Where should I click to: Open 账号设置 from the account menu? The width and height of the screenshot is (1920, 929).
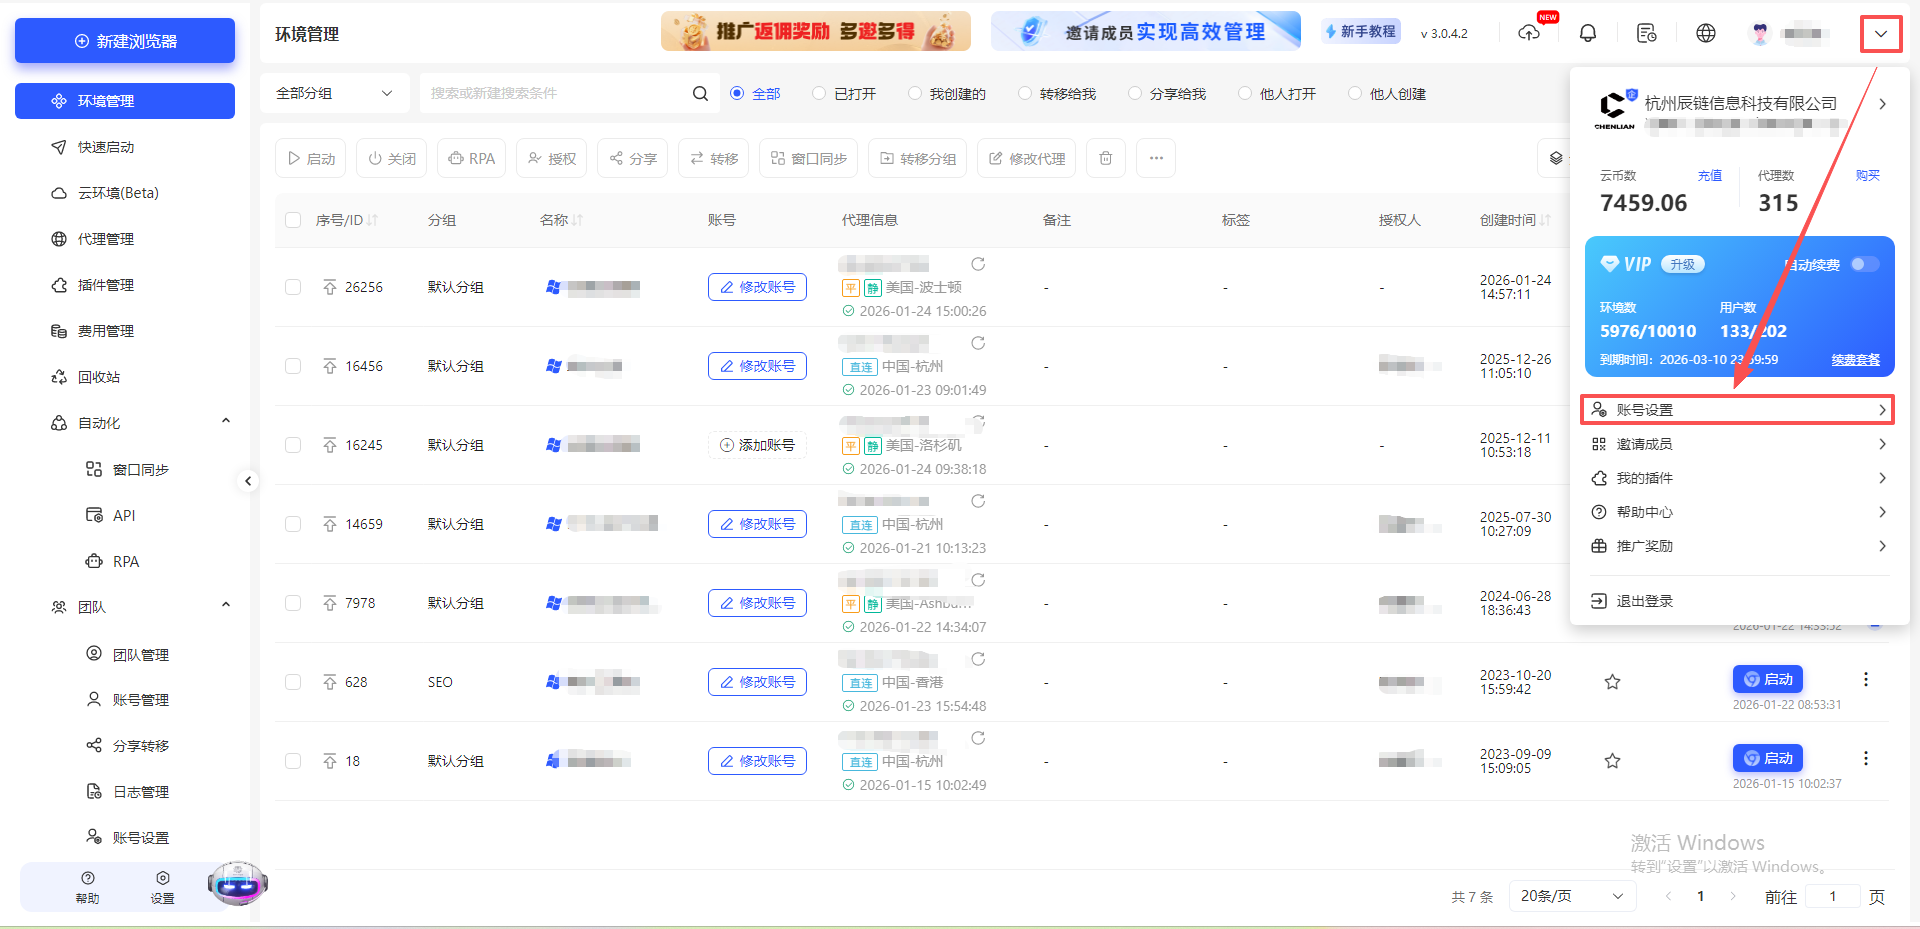[x=1737, y=409]
